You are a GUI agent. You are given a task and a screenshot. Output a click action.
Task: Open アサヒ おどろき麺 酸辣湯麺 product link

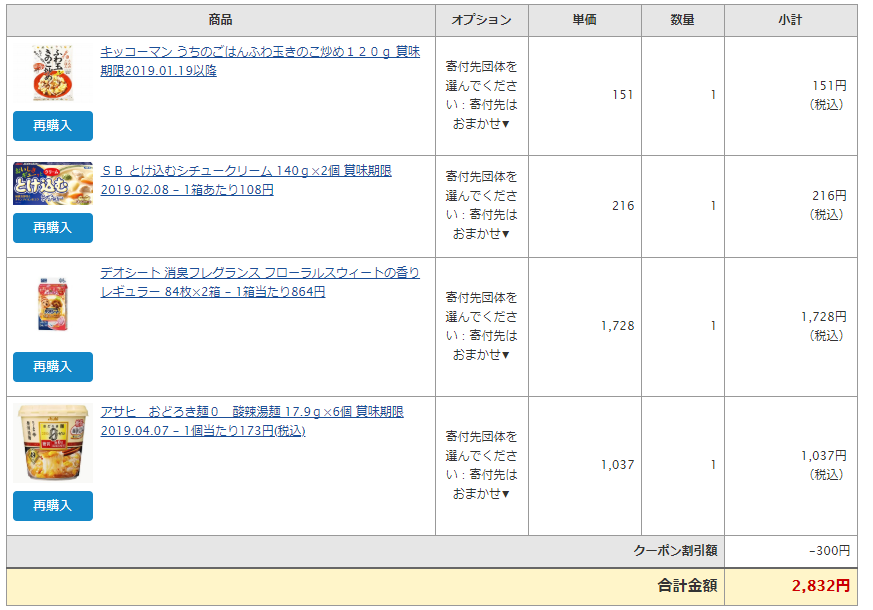pyautogui.click(x=252, y=421)
